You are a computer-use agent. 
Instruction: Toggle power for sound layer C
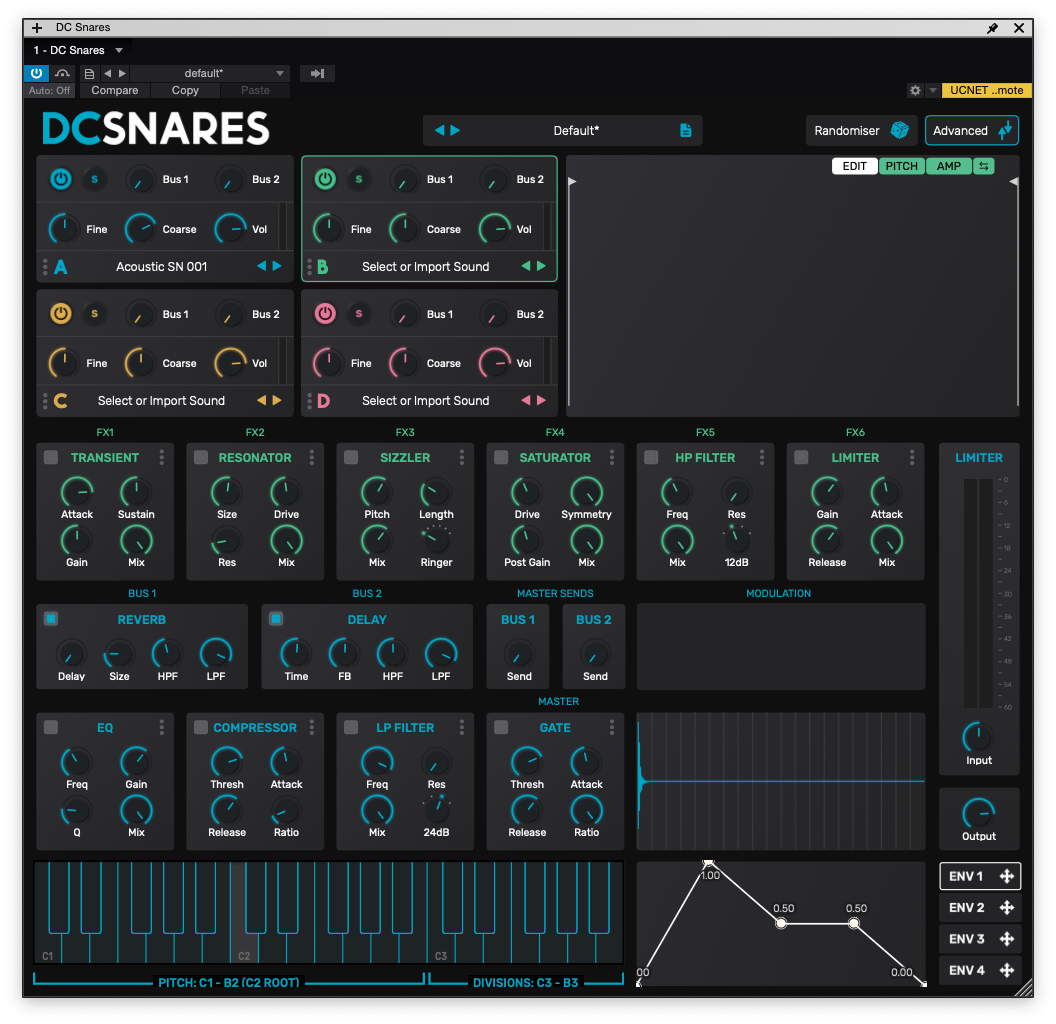point(61,314)
